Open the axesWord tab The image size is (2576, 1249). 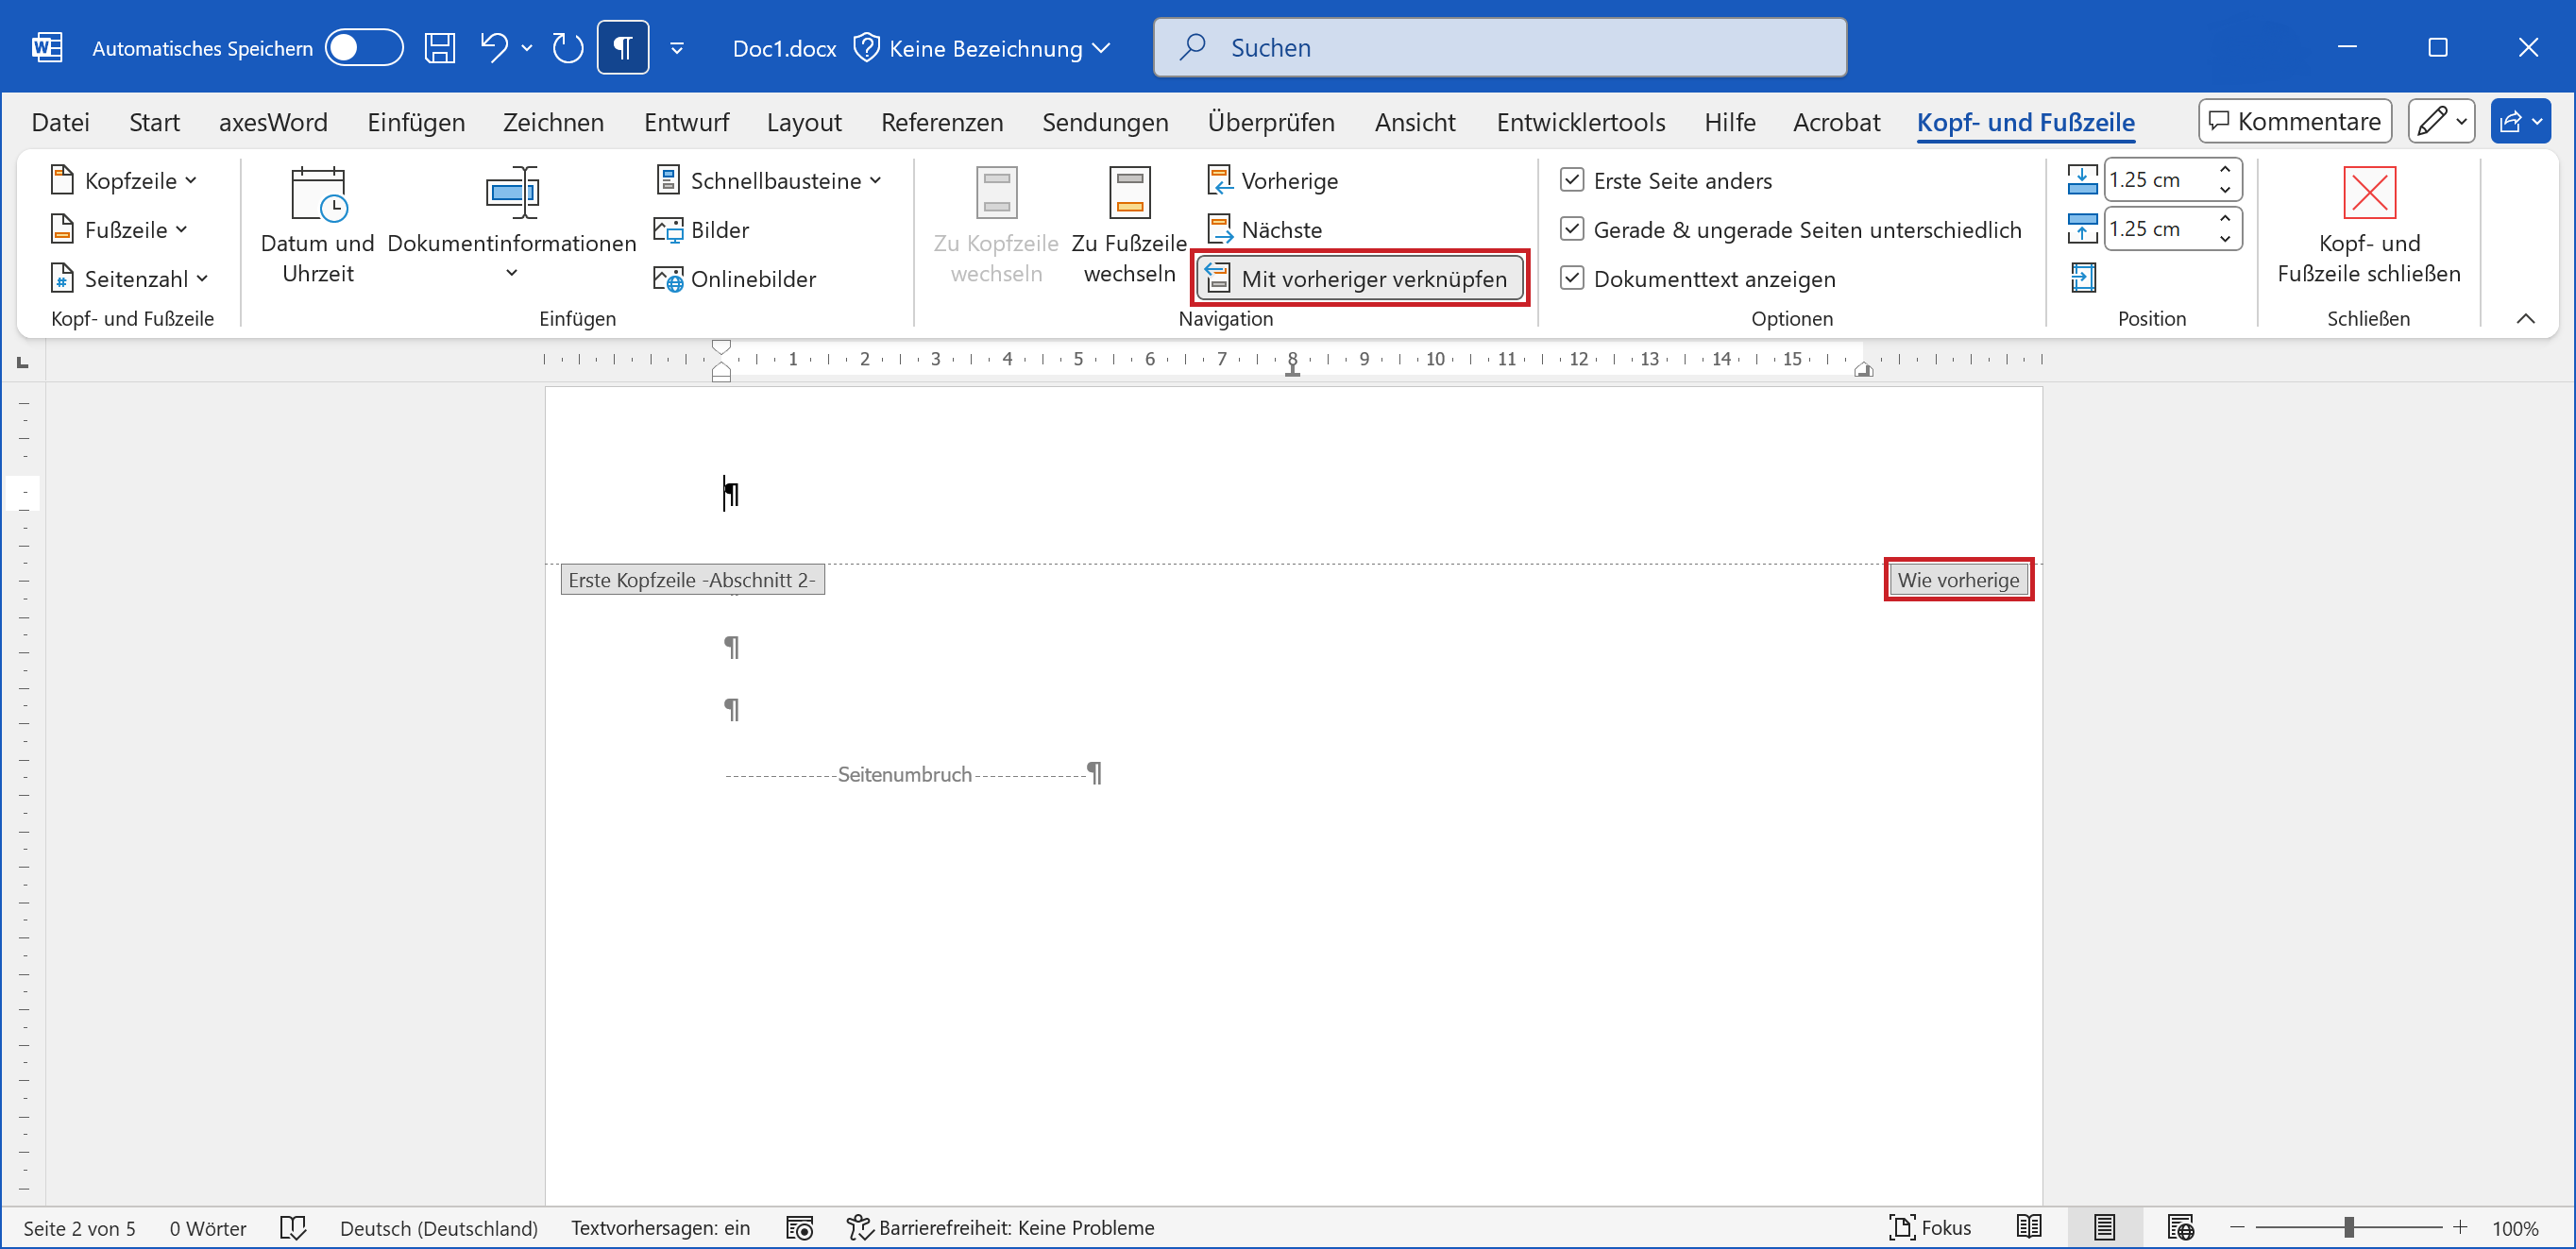[x=273, y=122]
